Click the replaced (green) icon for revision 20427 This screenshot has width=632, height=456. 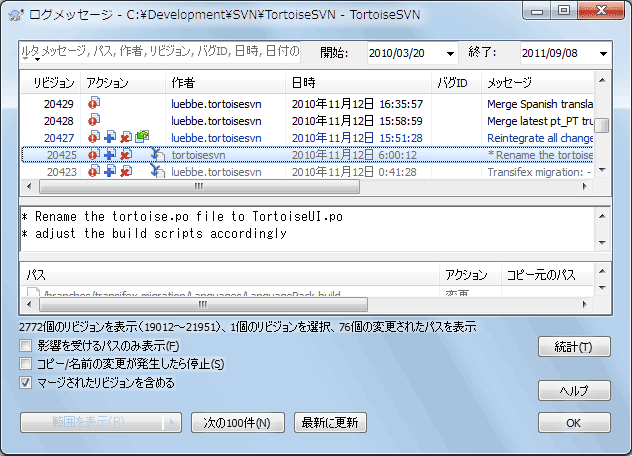pyautogui.click(x=142, y=137)
